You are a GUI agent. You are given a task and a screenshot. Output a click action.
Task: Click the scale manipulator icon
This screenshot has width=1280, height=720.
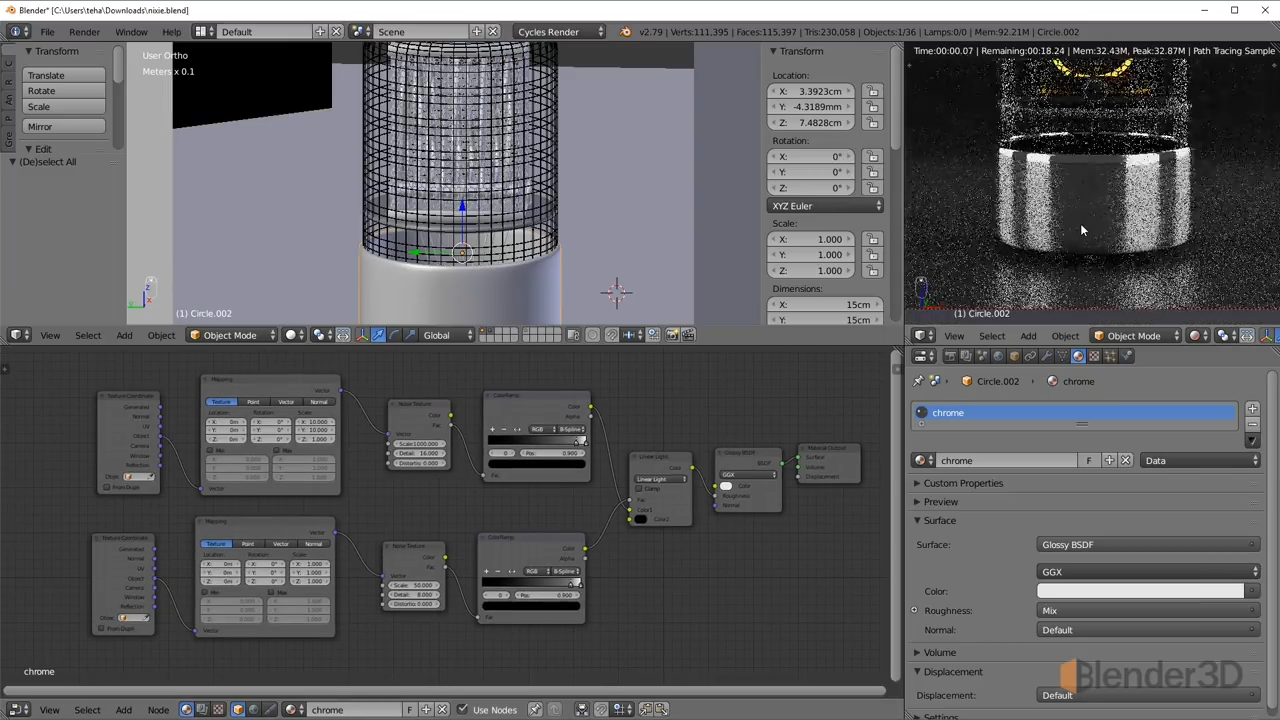point(410,335)
